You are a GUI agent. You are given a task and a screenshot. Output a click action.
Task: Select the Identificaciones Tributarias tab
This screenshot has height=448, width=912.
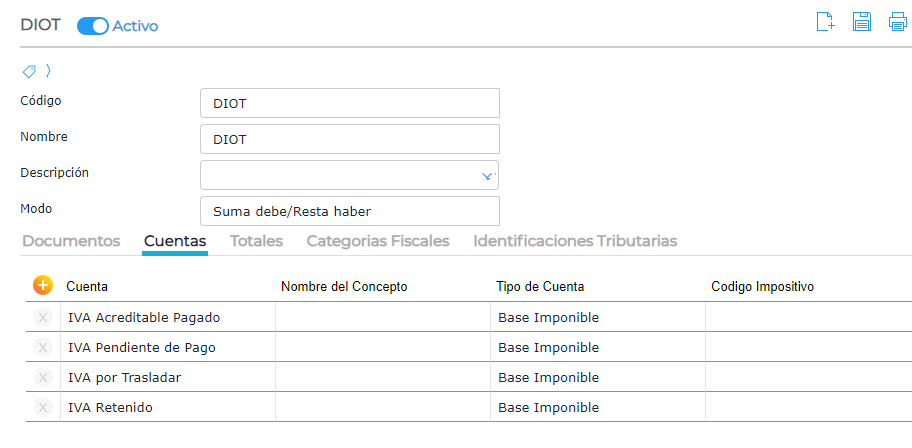575,241
